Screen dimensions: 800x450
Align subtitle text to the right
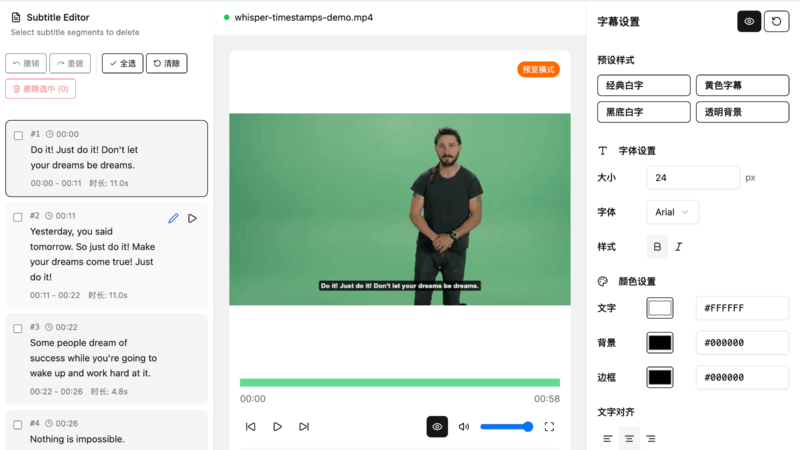[651, 439]
